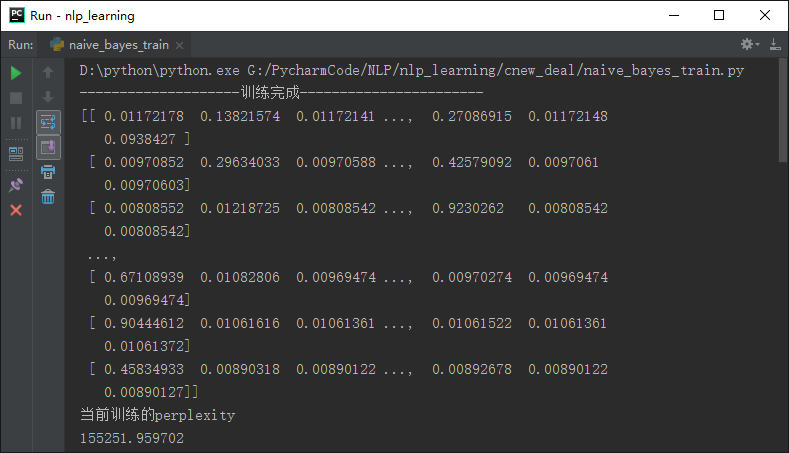Clear all console output with trash icon
This screenshot has width=789, height=453.
(x=48, y=197)
